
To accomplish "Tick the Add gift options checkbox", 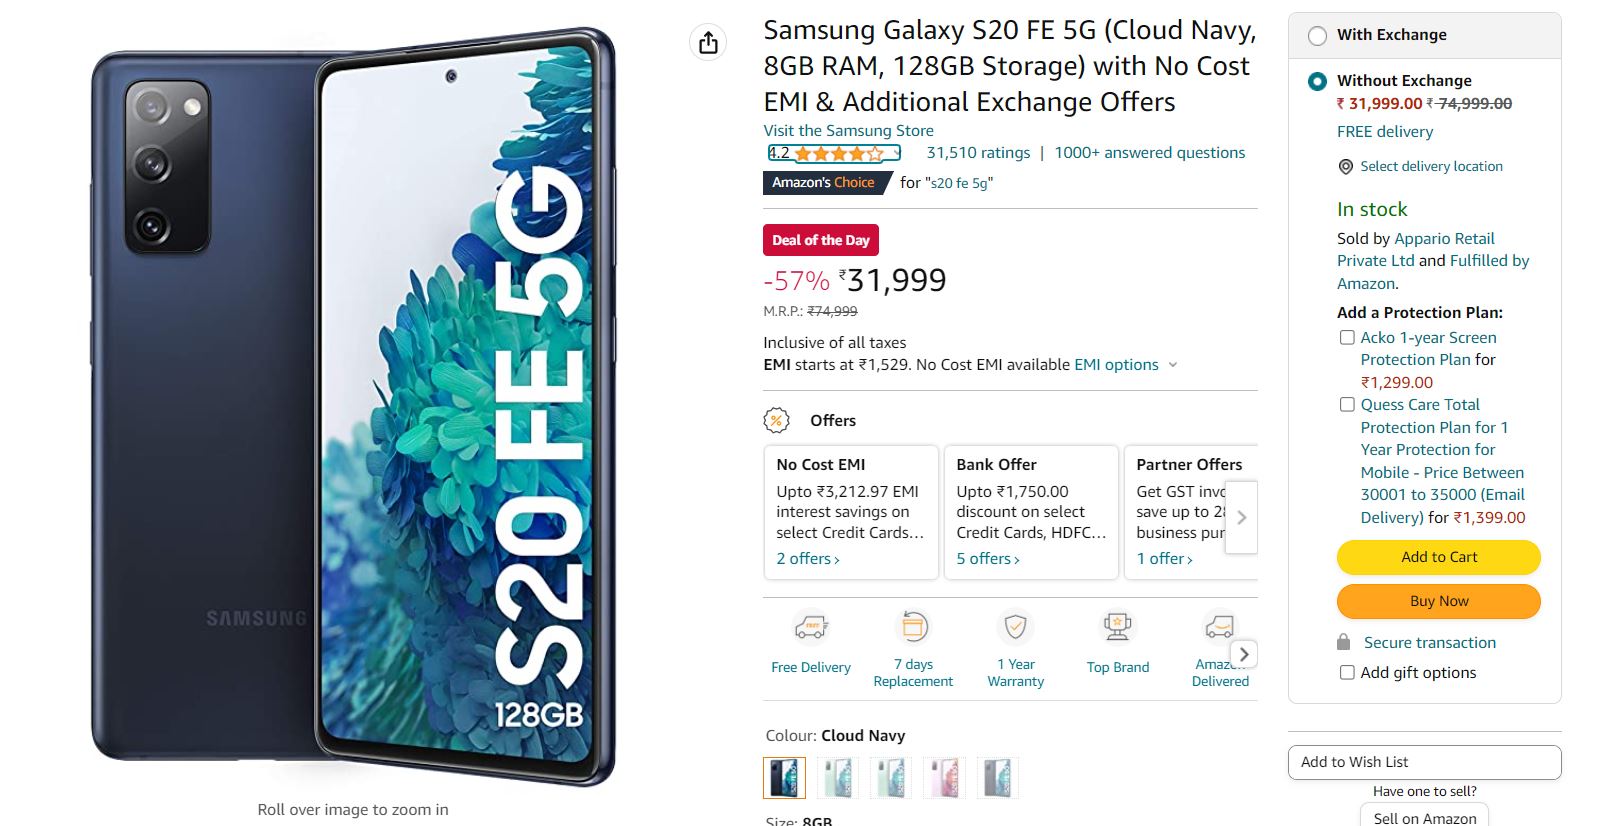I will point(1347,673).
